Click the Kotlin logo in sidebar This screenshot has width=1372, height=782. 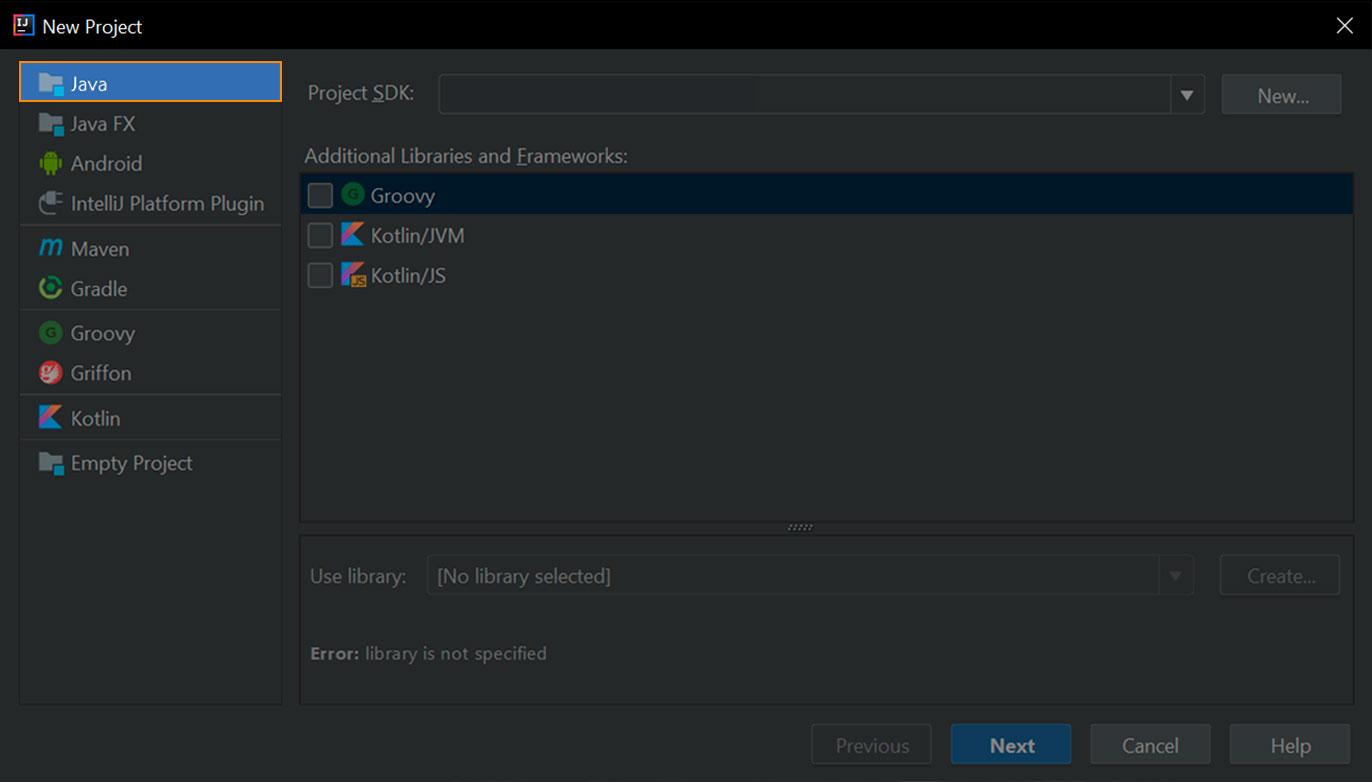pos(50,418)
